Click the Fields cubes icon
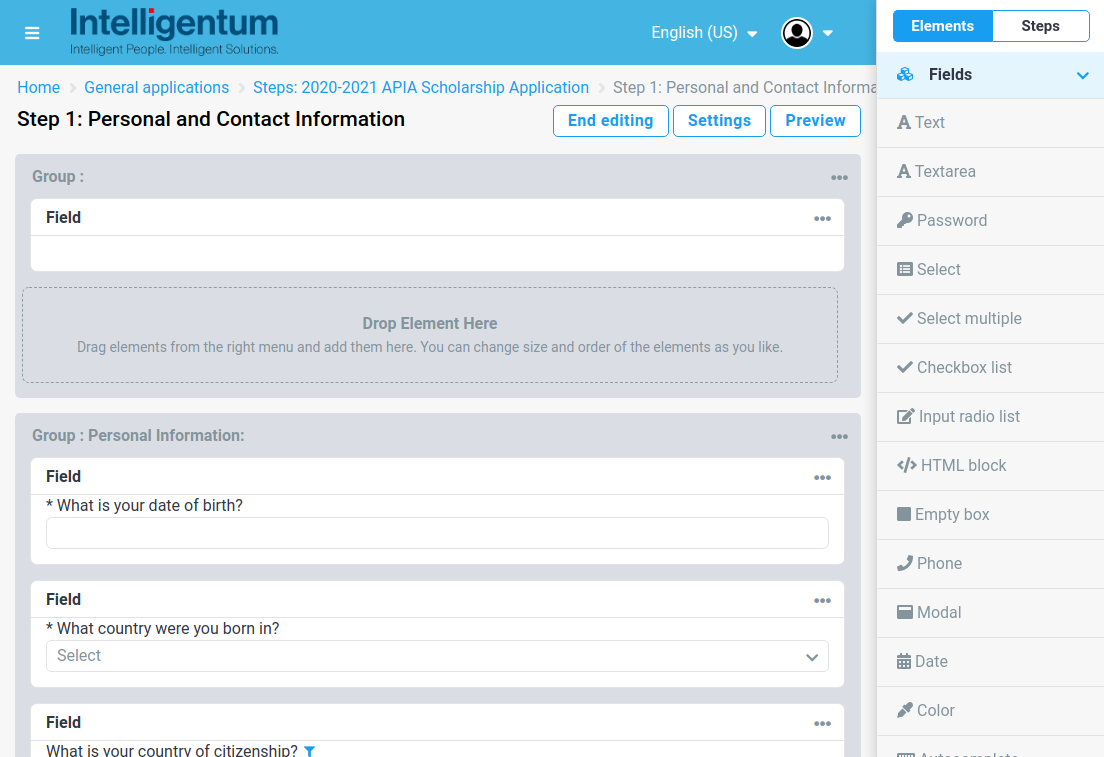 [905, 75]
